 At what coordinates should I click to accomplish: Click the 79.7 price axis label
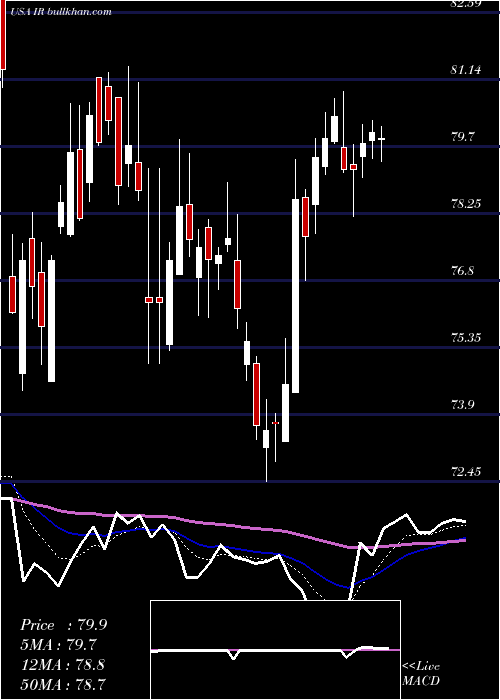coord(462,137)
